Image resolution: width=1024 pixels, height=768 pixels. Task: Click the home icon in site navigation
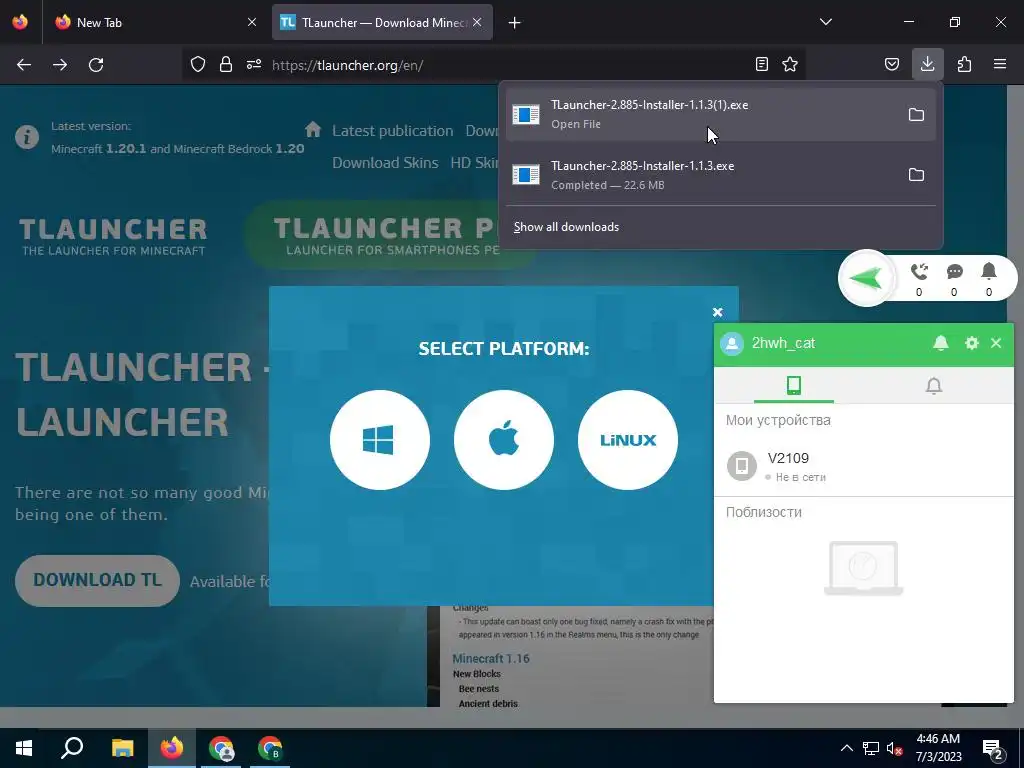coord(313,129)
